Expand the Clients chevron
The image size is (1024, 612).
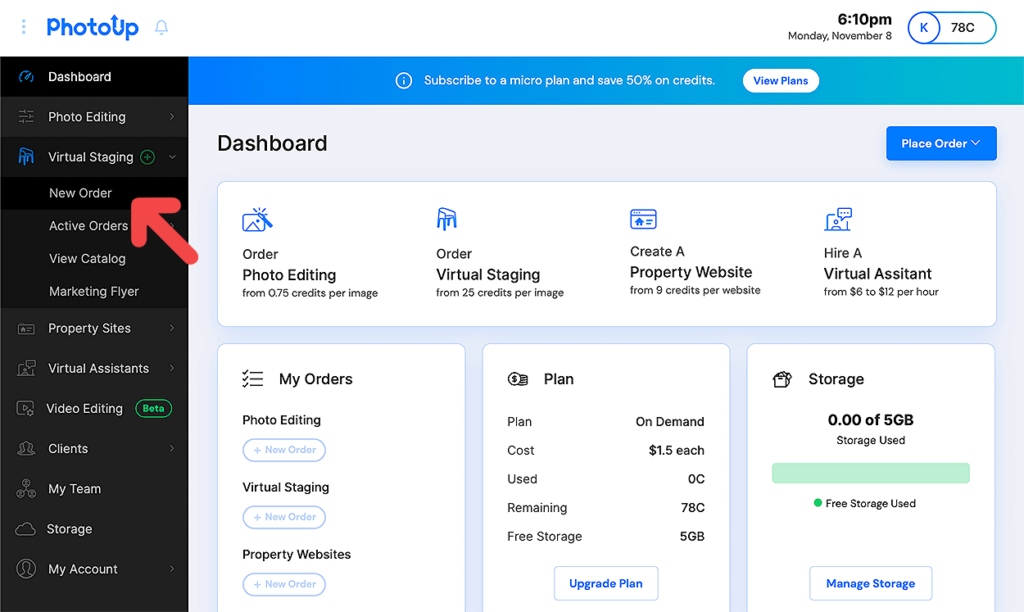click(x=172, y=449)
